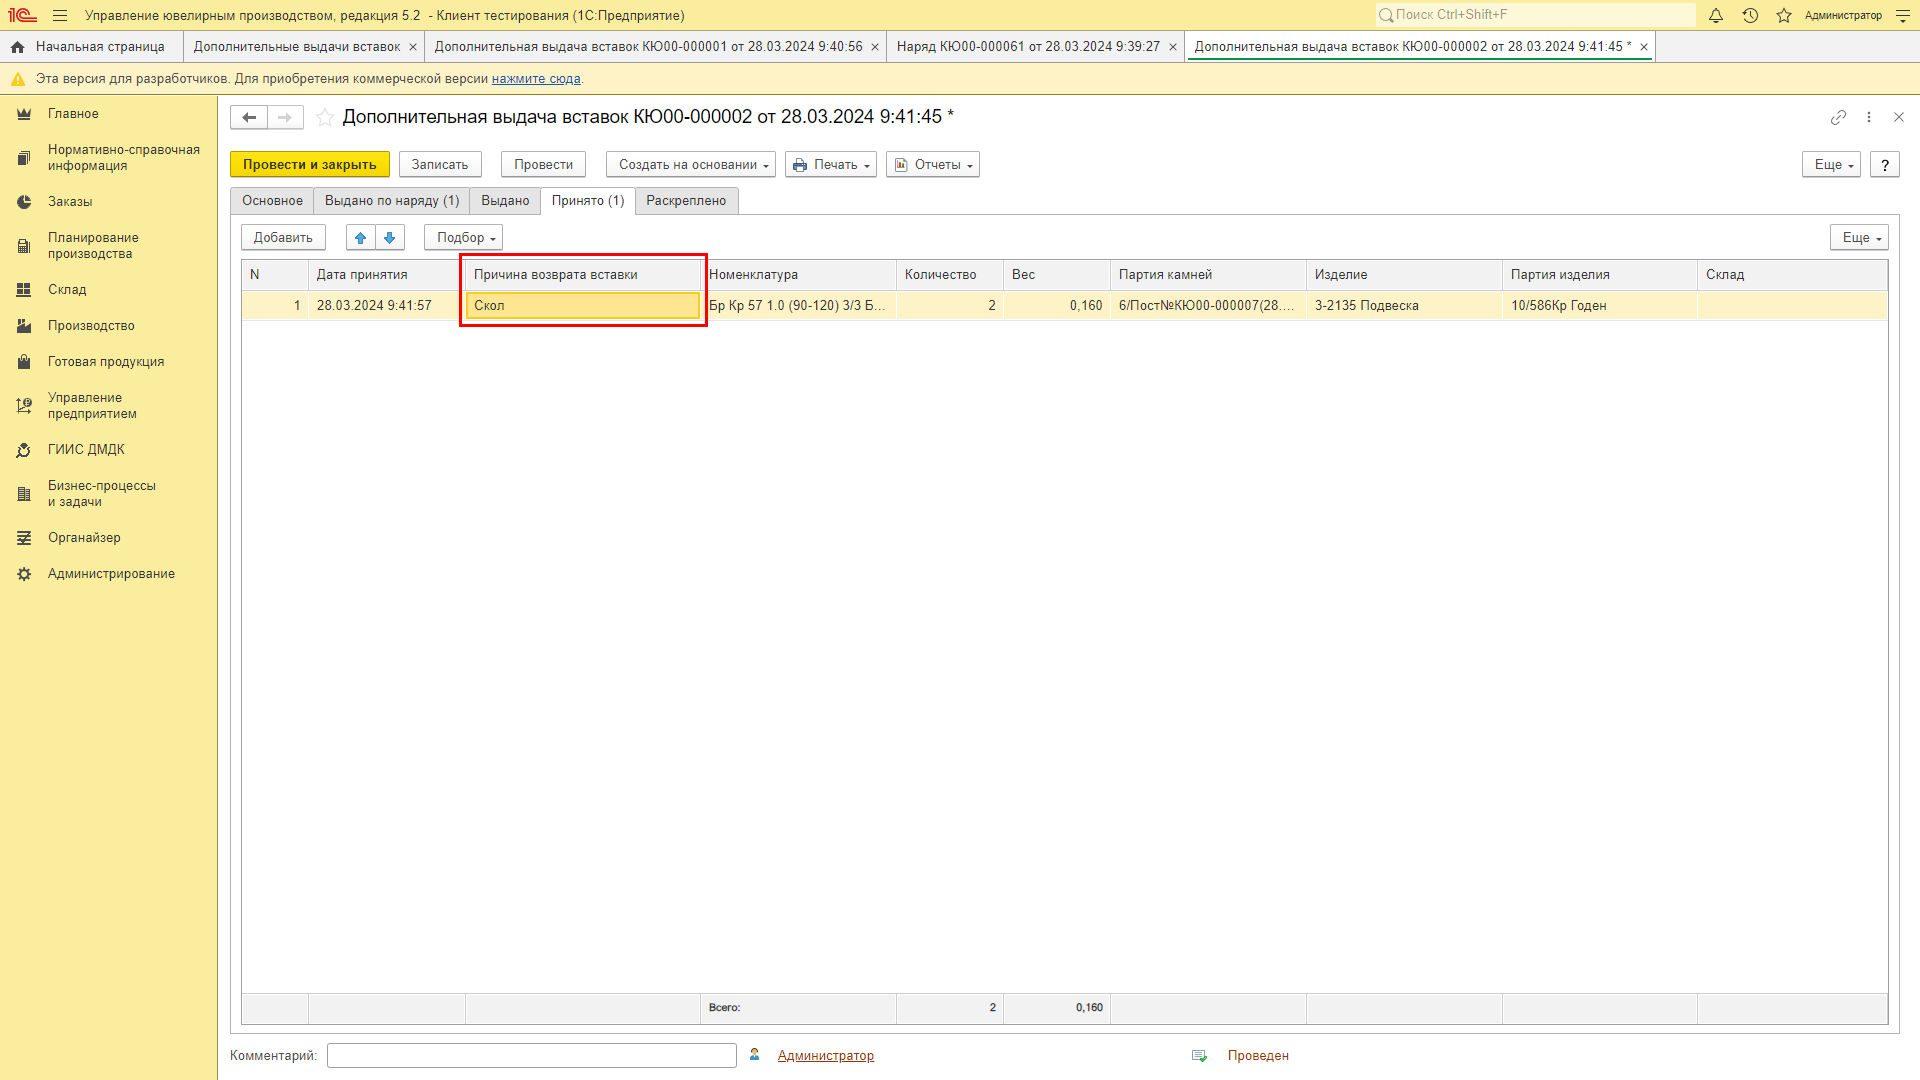Open the notifications bell icon
Image resolution: width=1920 pixels, height=1080 pixels.
click(1716, 15)
